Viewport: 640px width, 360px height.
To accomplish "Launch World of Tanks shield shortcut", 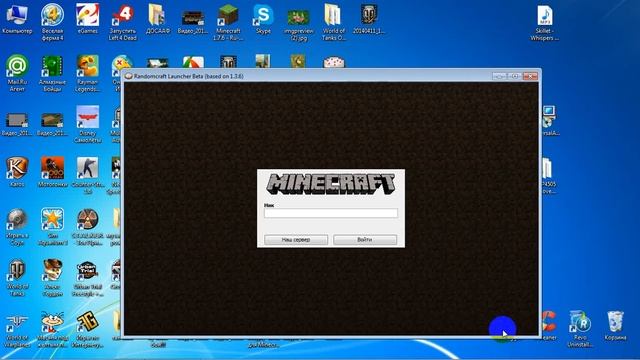I will click(x=17, y=278).
